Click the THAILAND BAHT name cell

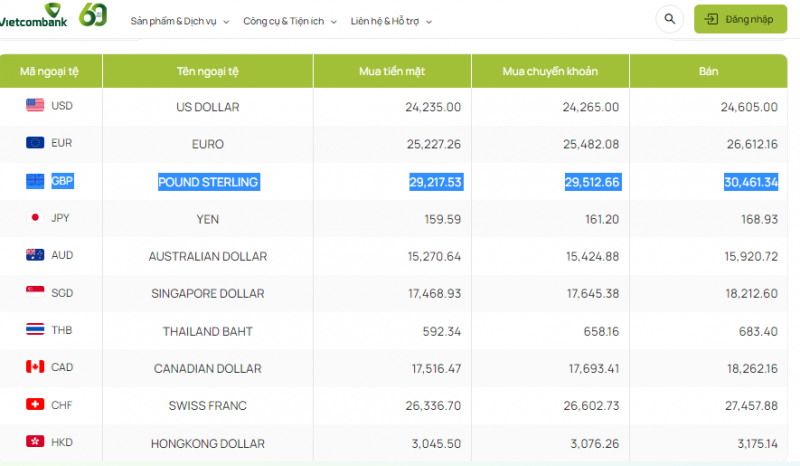pyautogui.click(x=208, y=332)
